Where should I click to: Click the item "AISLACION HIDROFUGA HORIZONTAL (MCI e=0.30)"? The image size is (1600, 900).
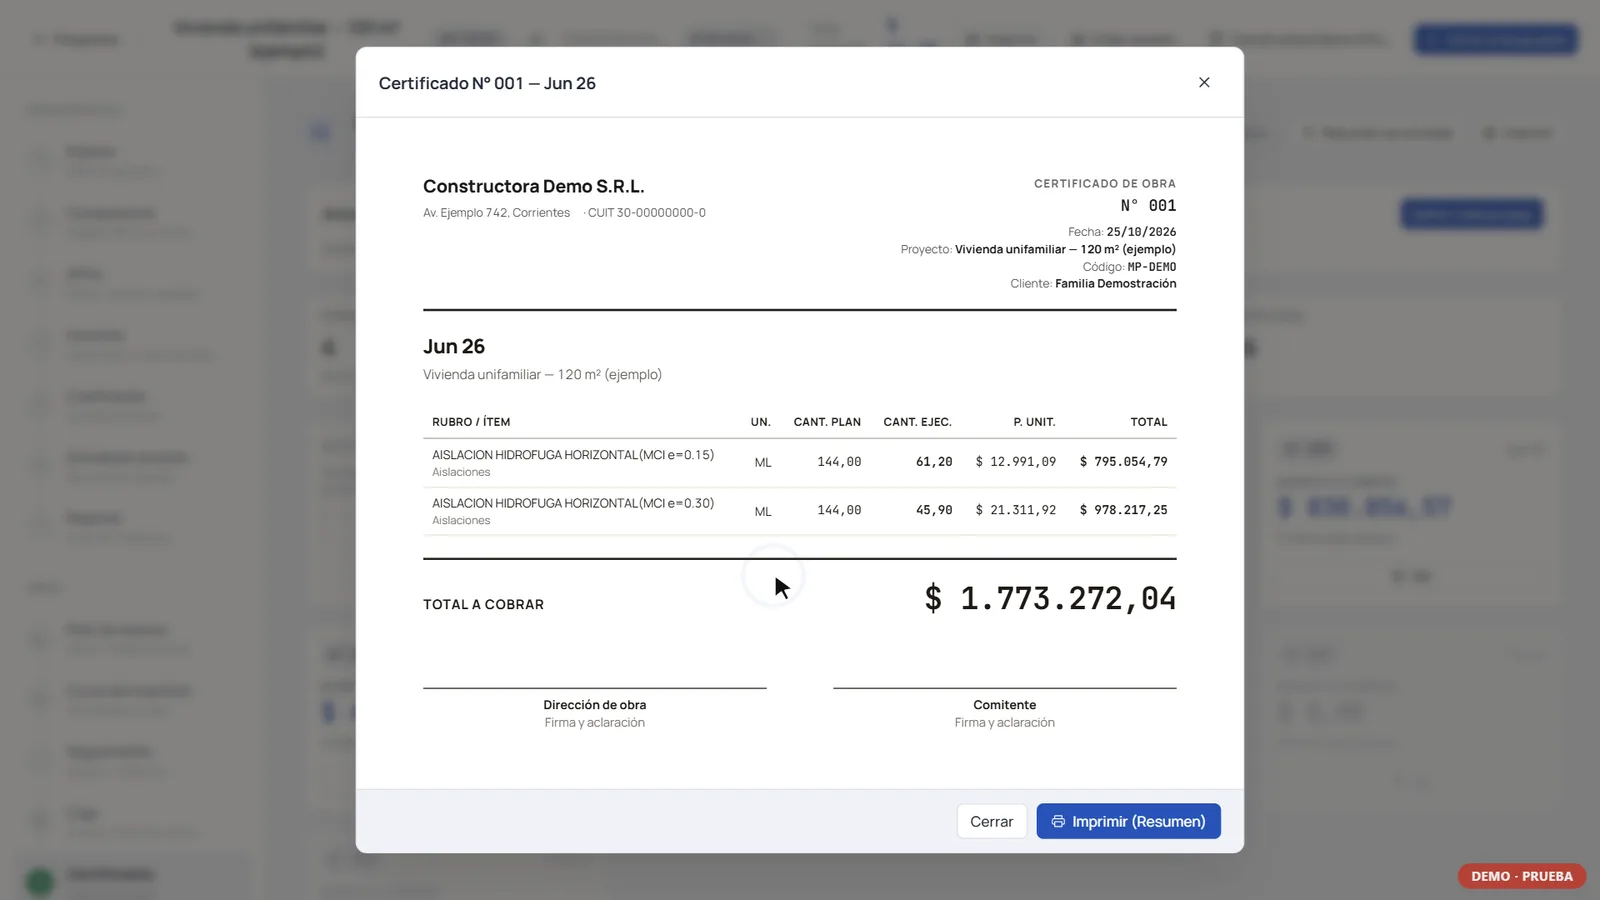tap(573, 503)
